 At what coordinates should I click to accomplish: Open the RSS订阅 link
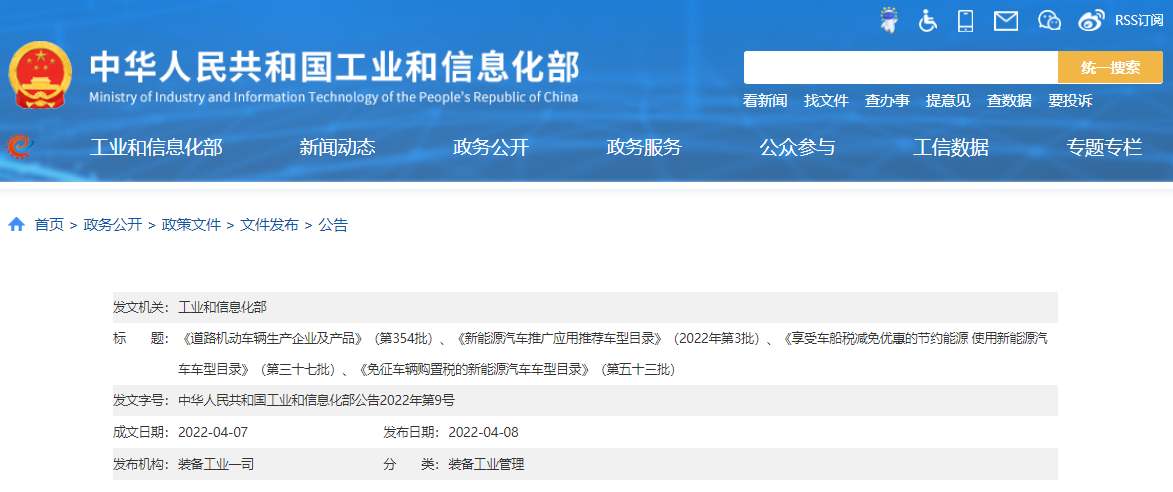point(1139,20)
